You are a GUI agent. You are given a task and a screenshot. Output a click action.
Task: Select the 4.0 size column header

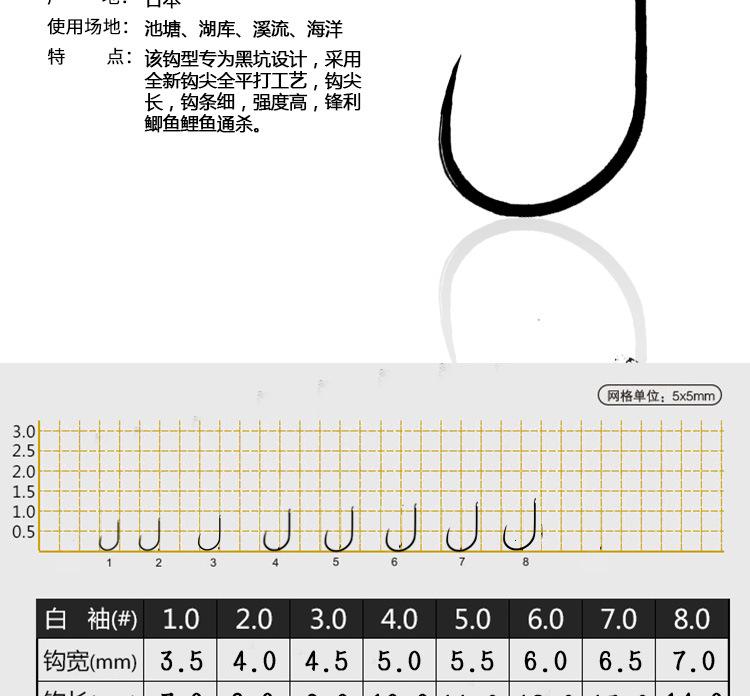399,619
